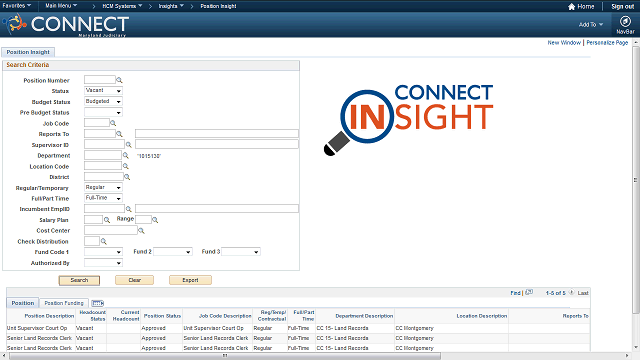
Task: Open the Position Number lookup magnifier
Action: pyautogui.click(x=119, y=80)
